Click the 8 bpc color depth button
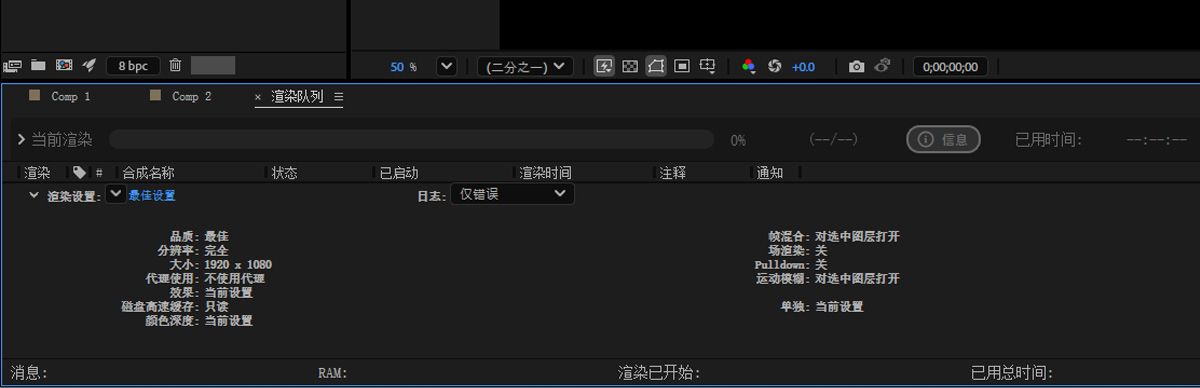The image size is (1200, 388). [133, 66]
